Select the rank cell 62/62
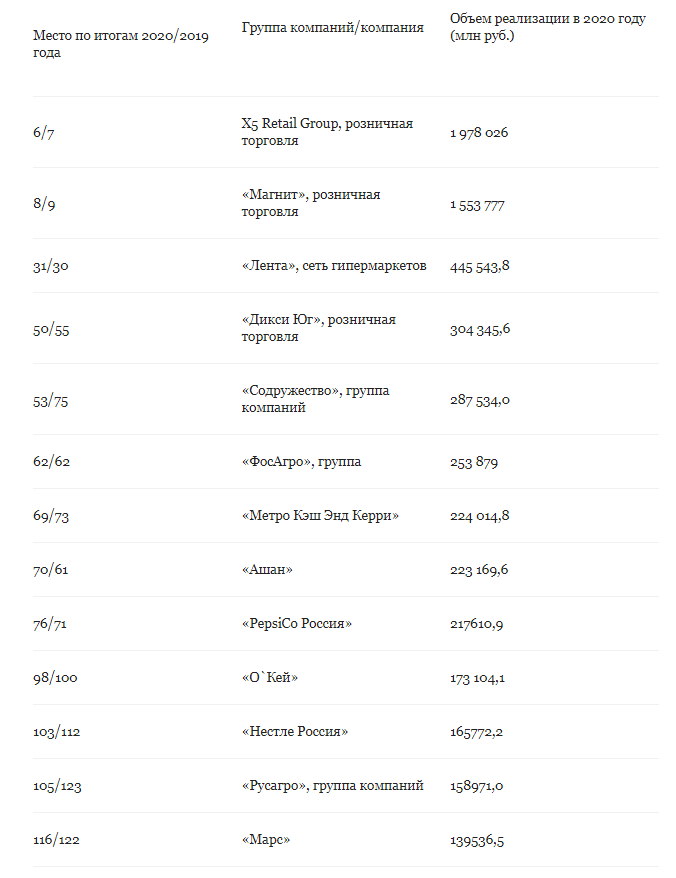The width and height of the screenshot is (676, 878). (52, 461)
